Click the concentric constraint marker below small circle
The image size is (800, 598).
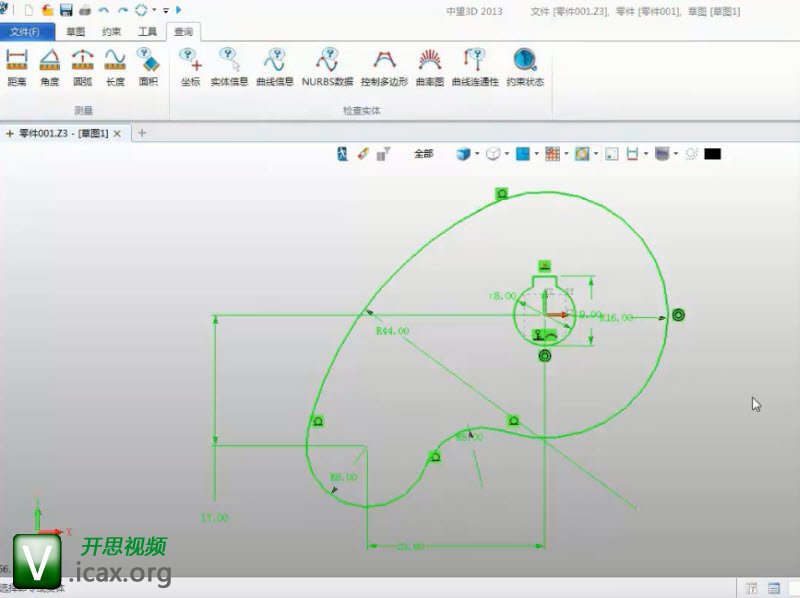(545, 355)
